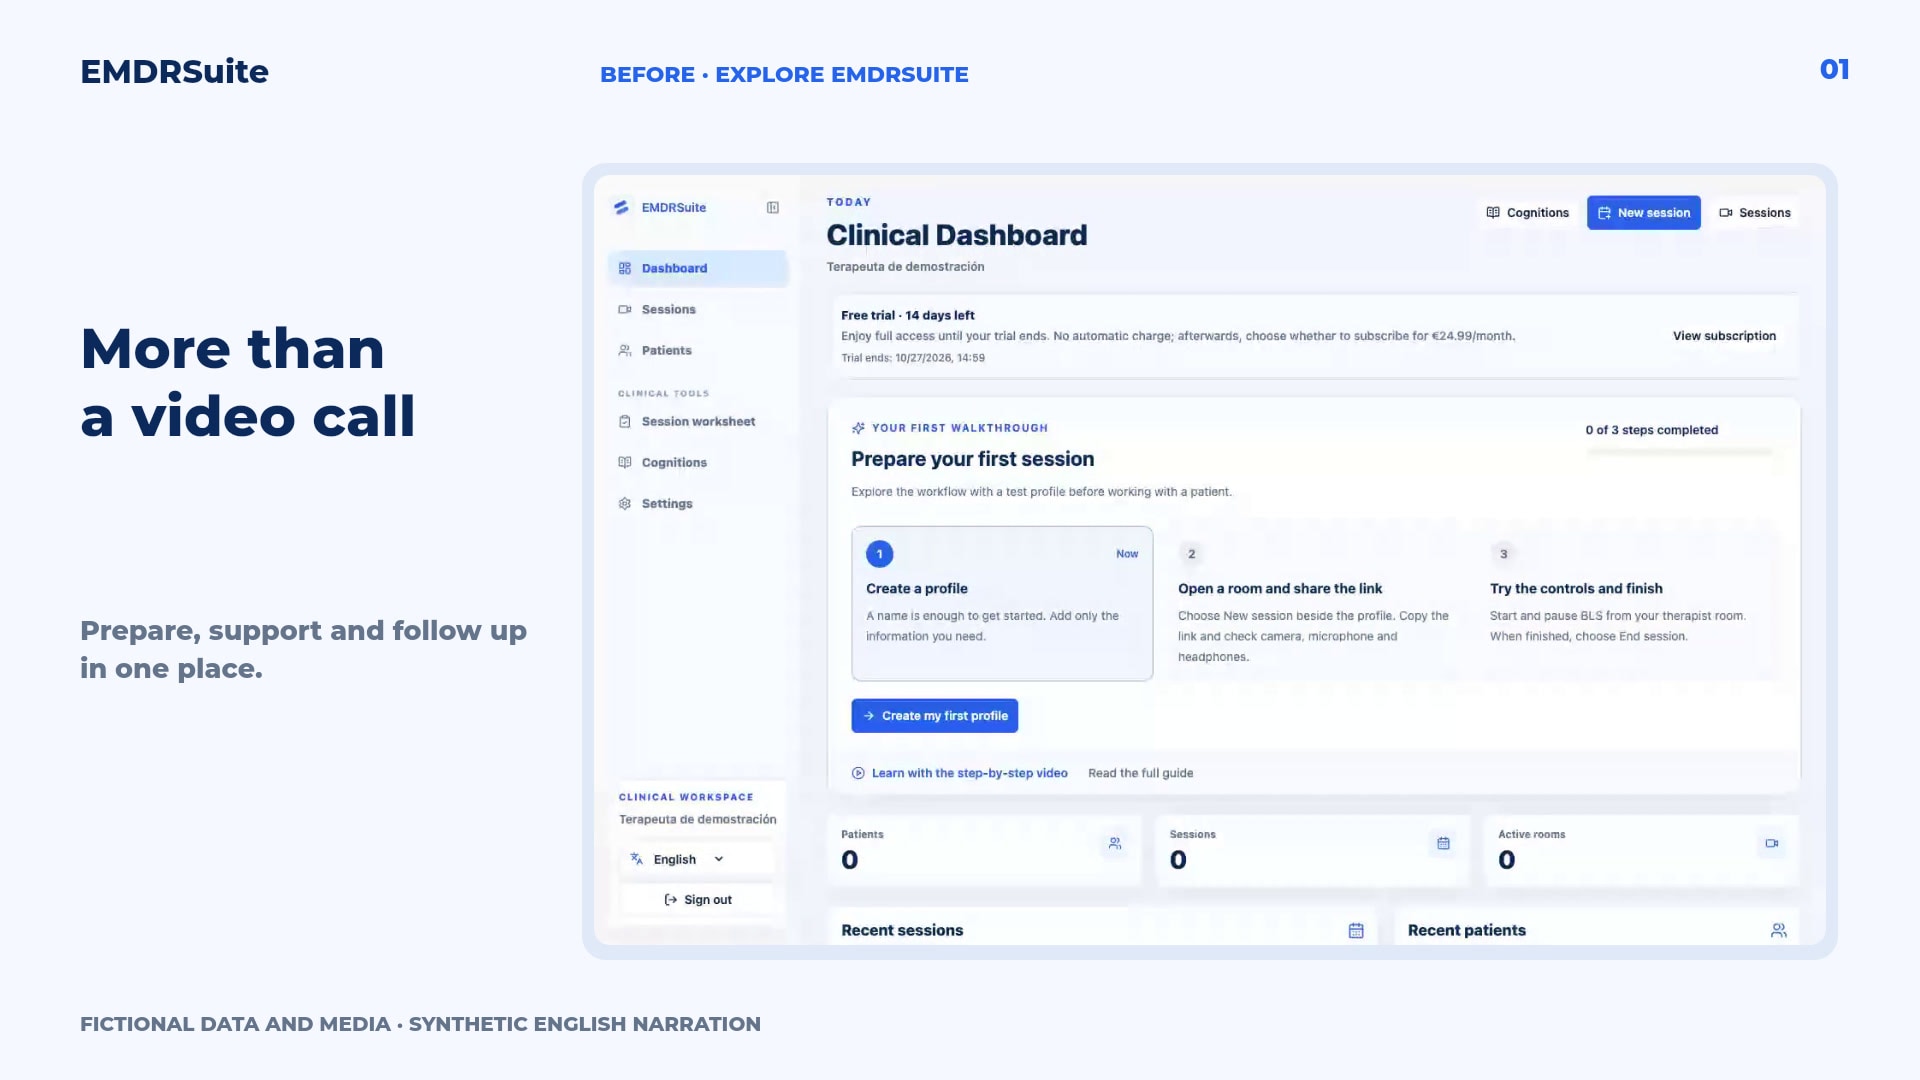Click the steps completed progress bar

point(1680,452)
